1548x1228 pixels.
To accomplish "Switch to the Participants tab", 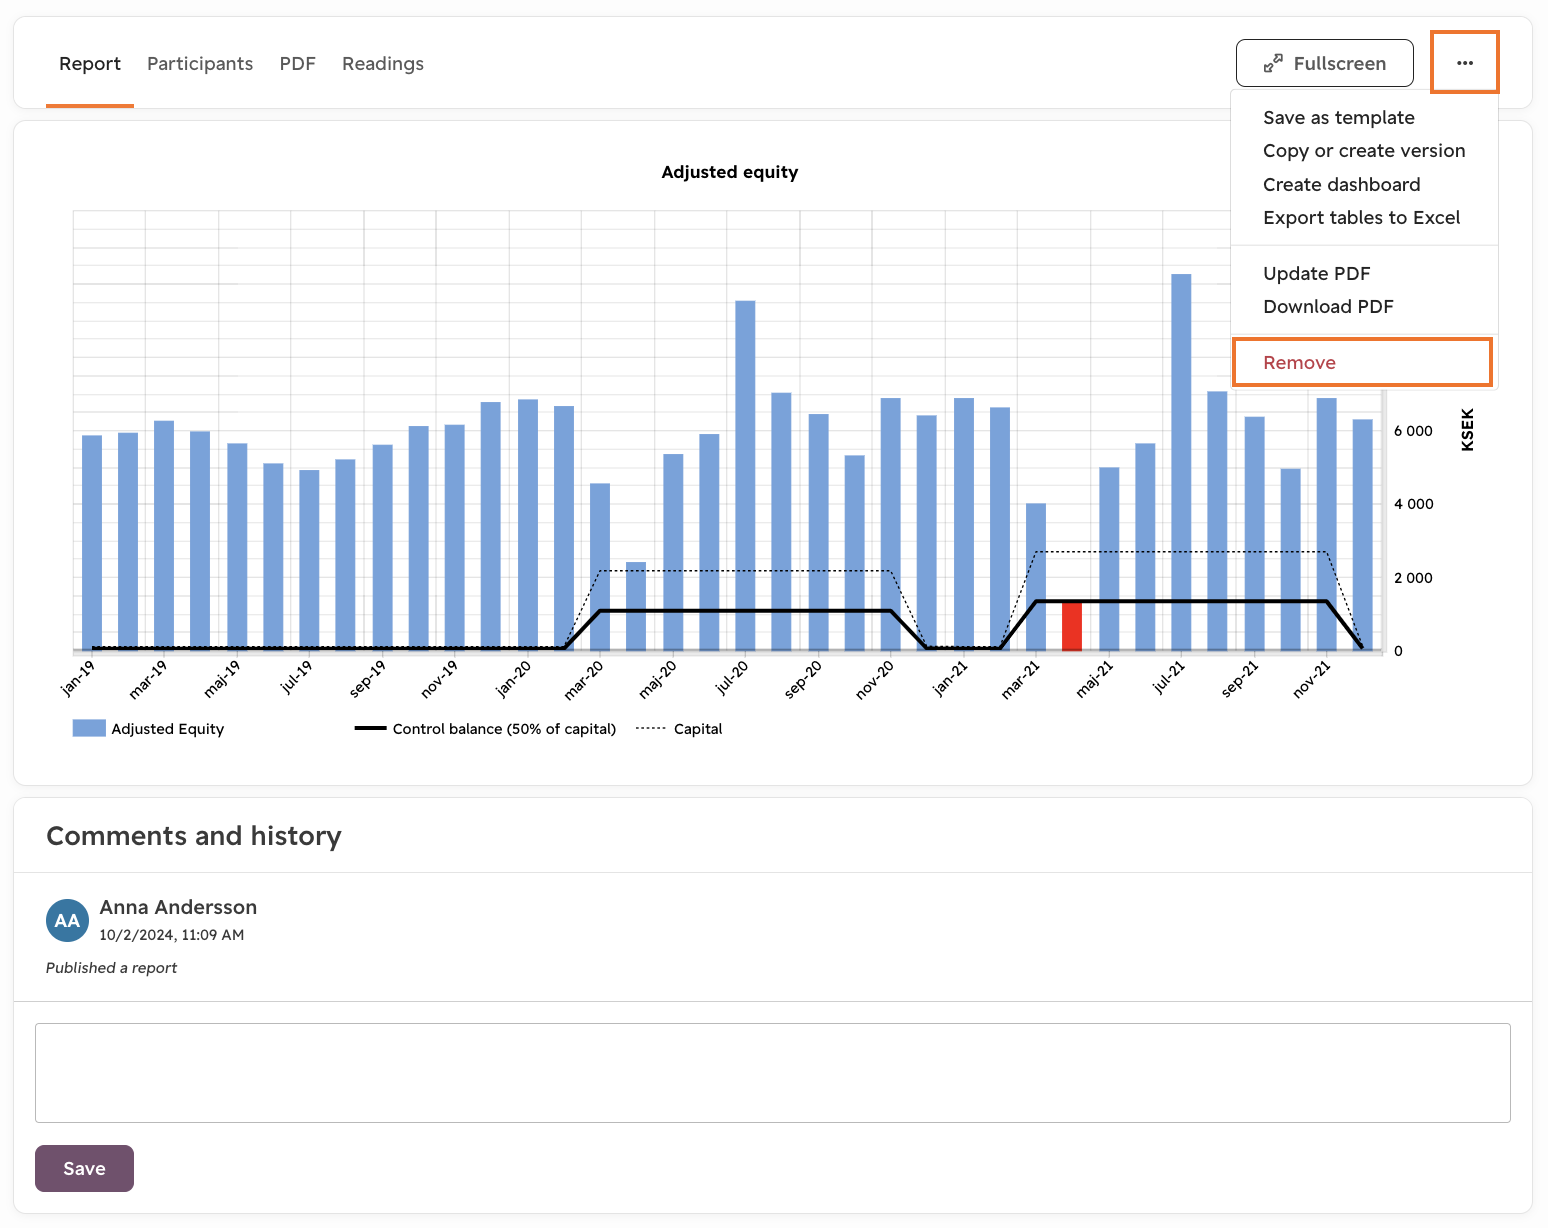I will click(200, 64).
